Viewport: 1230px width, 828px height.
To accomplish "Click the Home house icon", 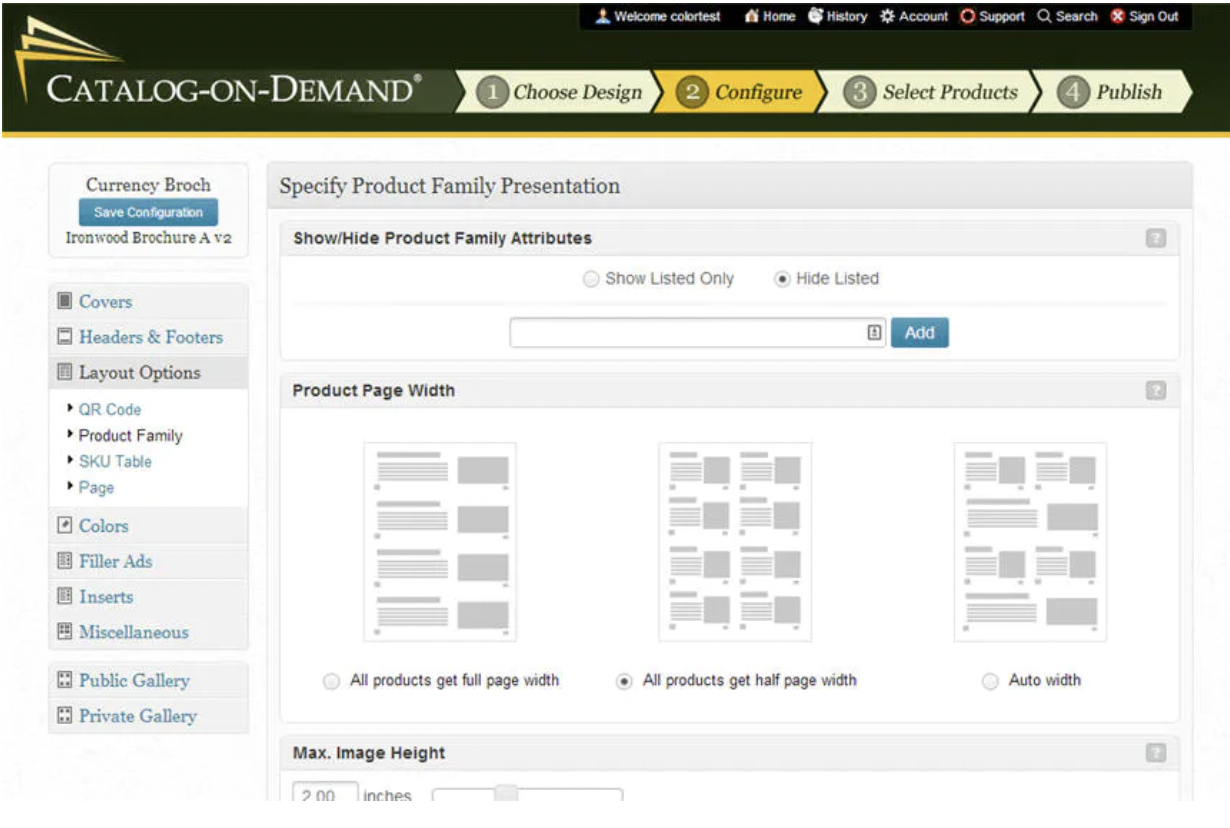I will 752,16.
